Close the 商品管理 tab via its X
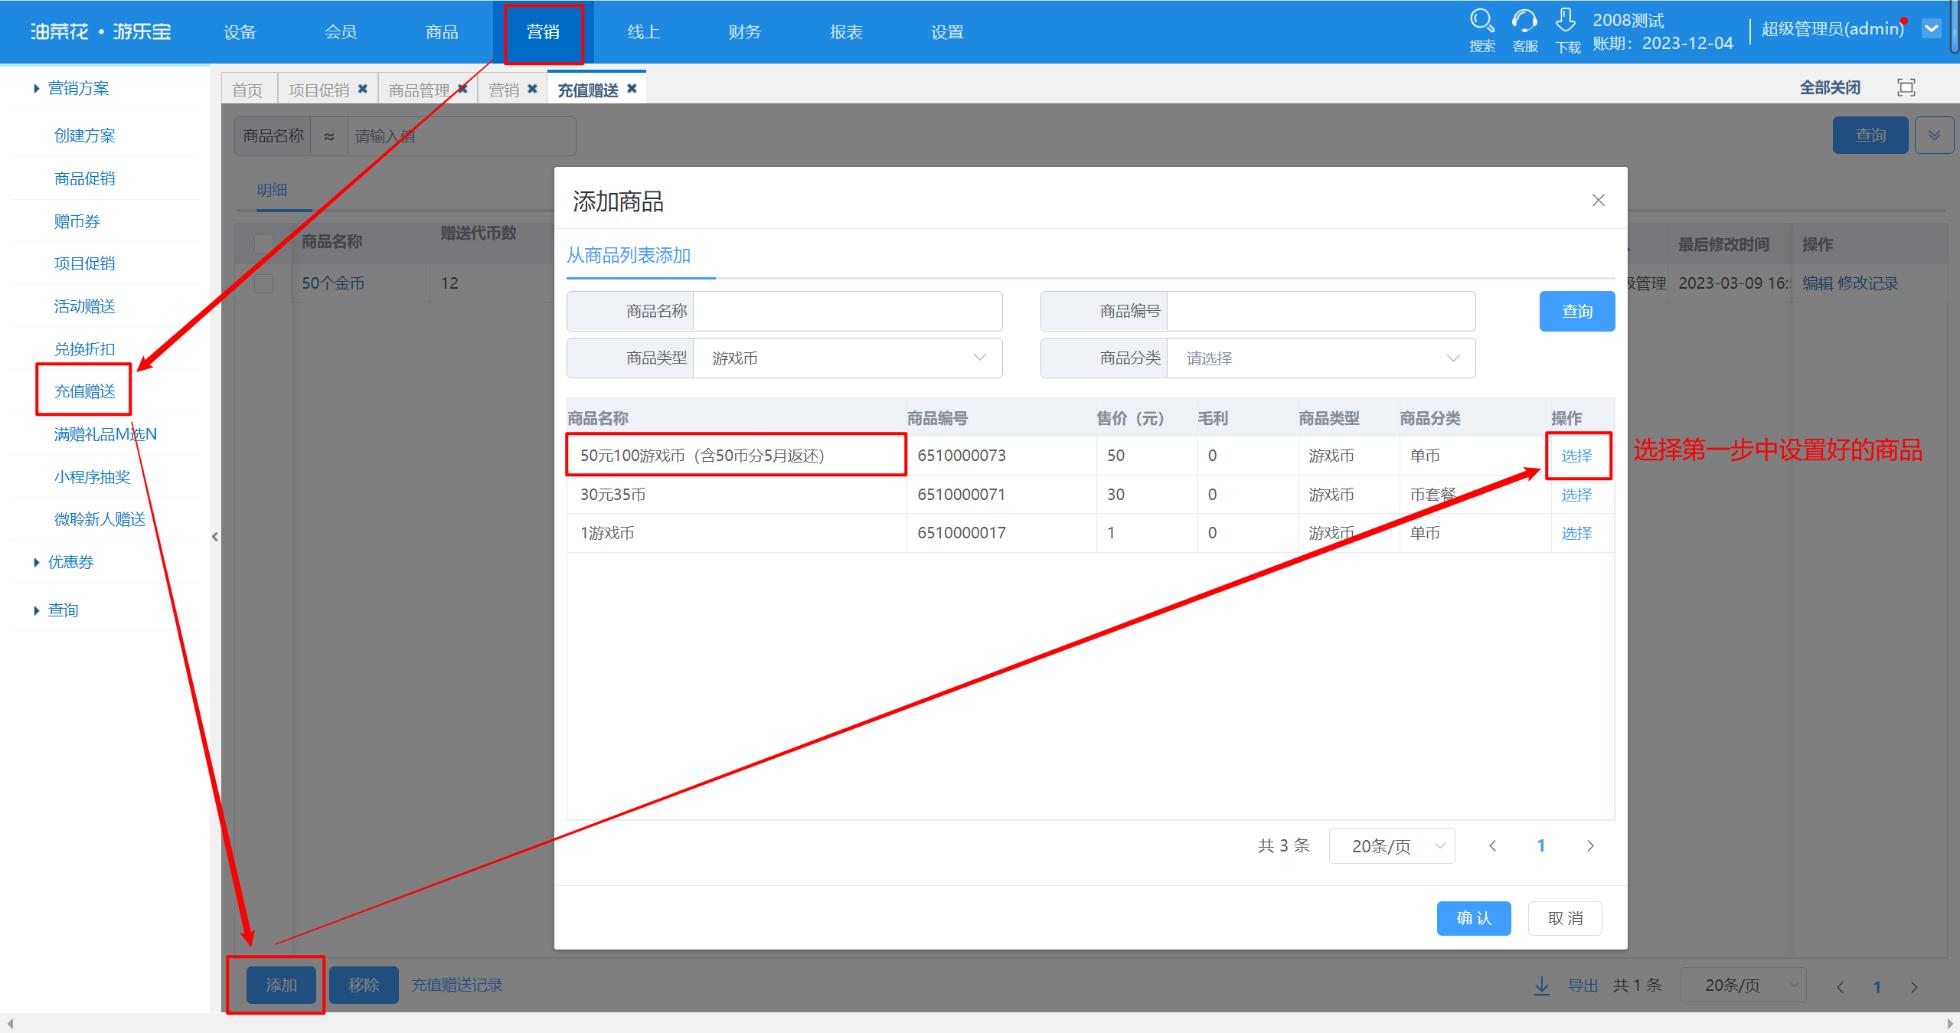1960x1033 pixels. tap(462, 89)
